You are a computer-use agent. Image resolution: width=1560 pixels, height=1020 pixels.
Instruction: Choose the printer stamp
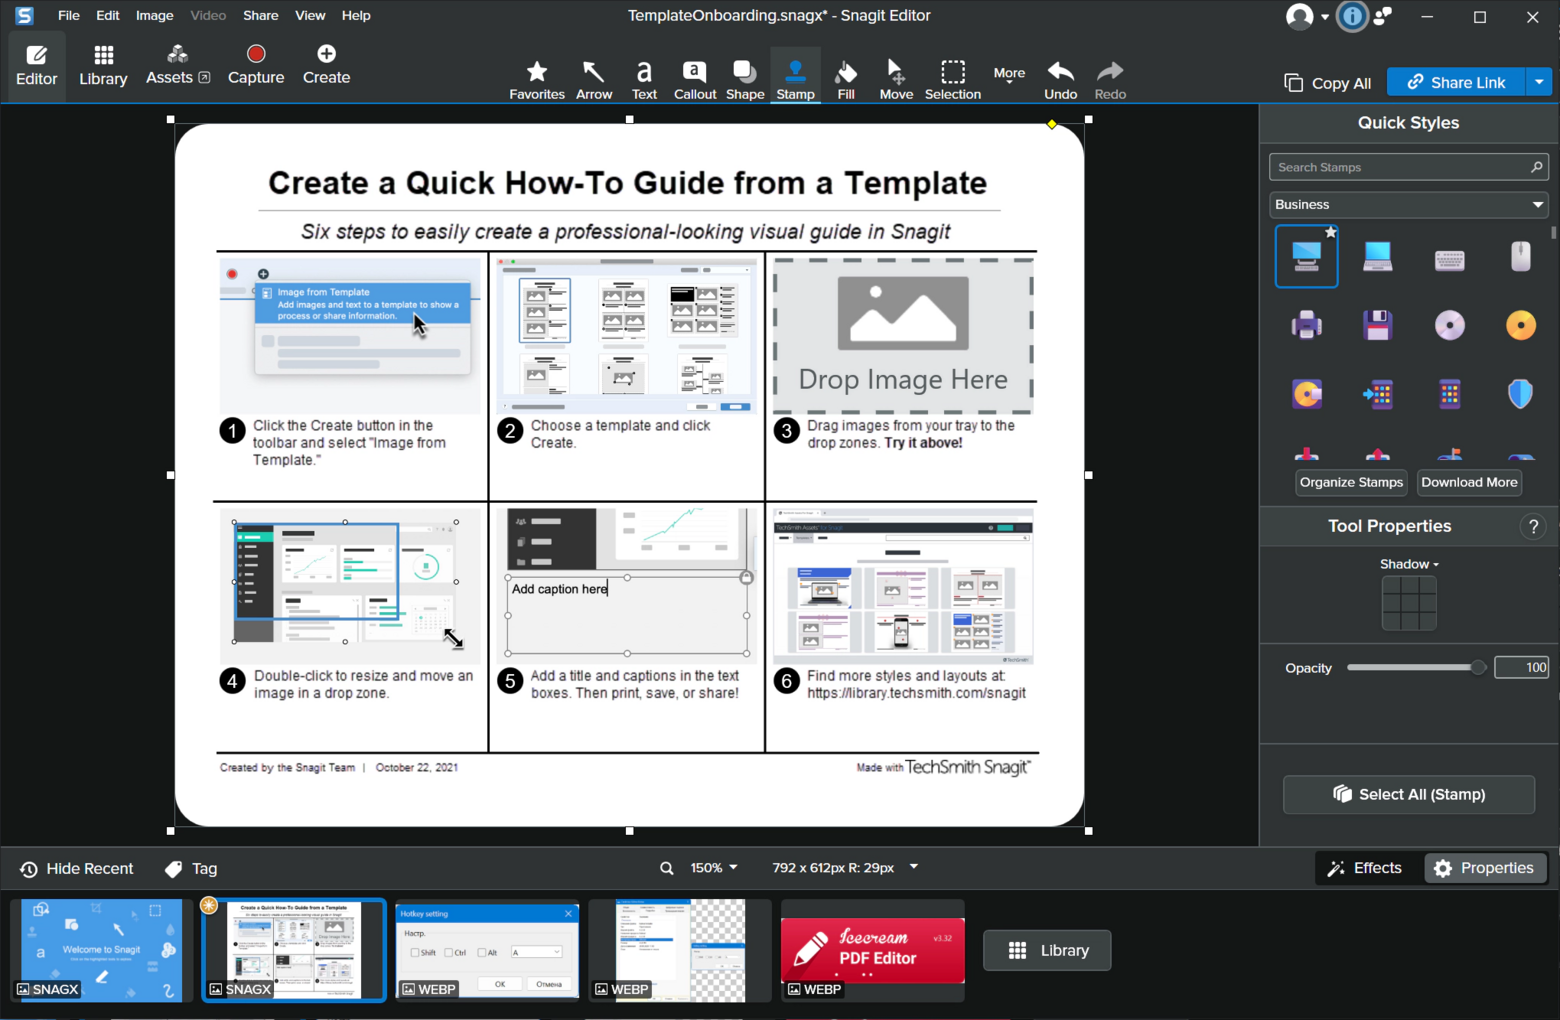pyautogui.click(x=1306, y=325)
